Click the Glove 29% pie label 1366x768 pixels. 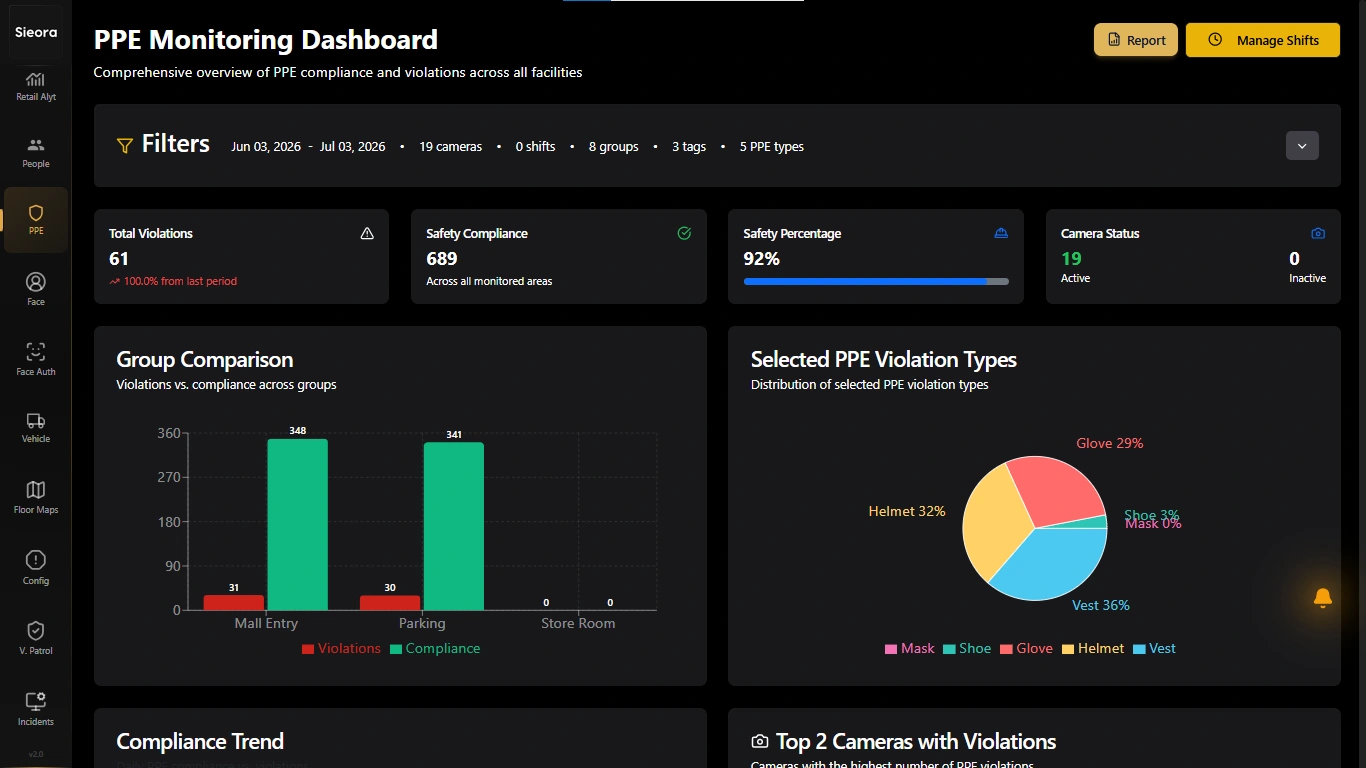tap(1110, 443)
